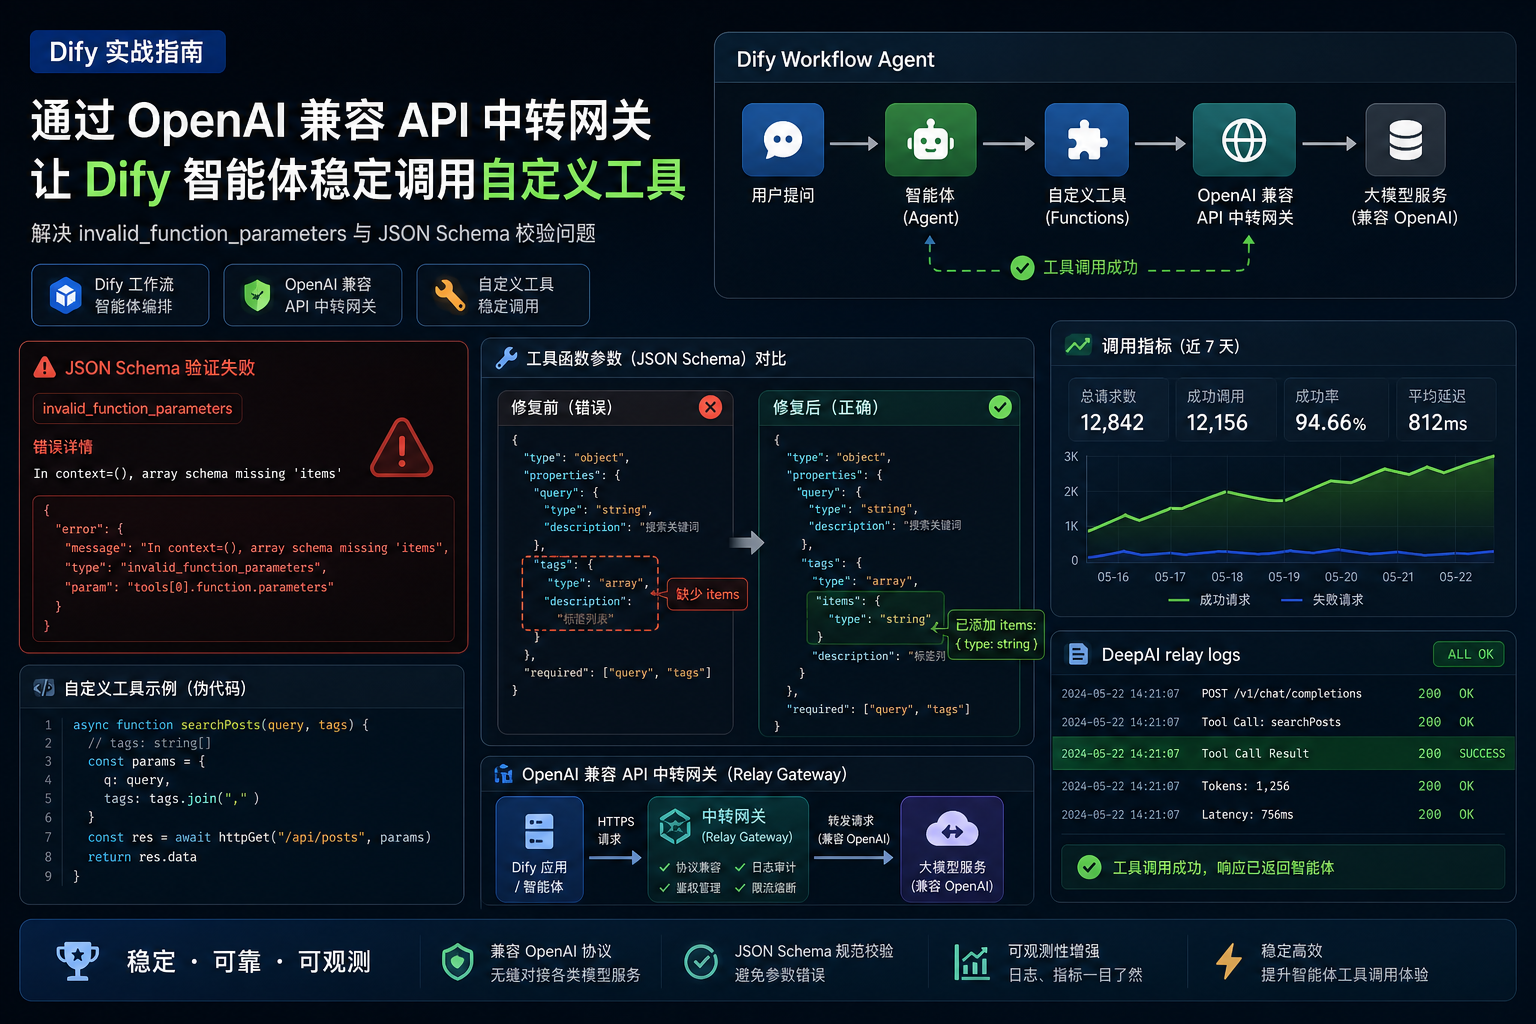This screenshot has width=1536, height=1024.
Task: Click the orange wrench 自定义工具 icon
Action: [x=450, y=295]
